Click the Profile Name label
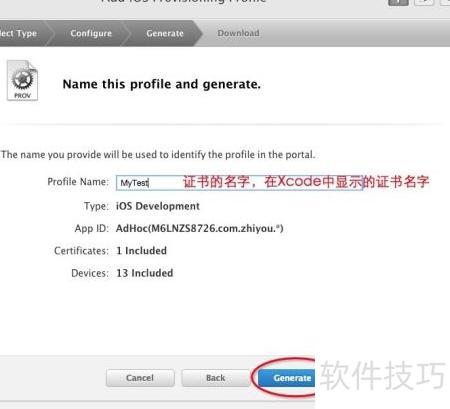Screen dimensions: 450x409 point(78,182)
